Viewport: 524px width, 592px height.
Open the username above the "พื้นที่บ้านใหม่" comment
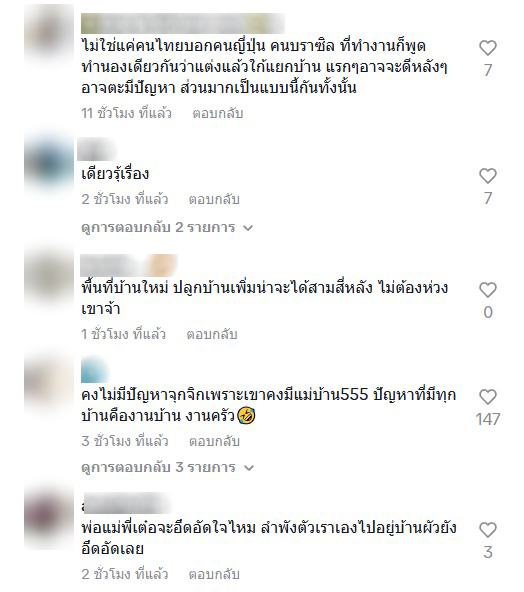tap(129, 265)
